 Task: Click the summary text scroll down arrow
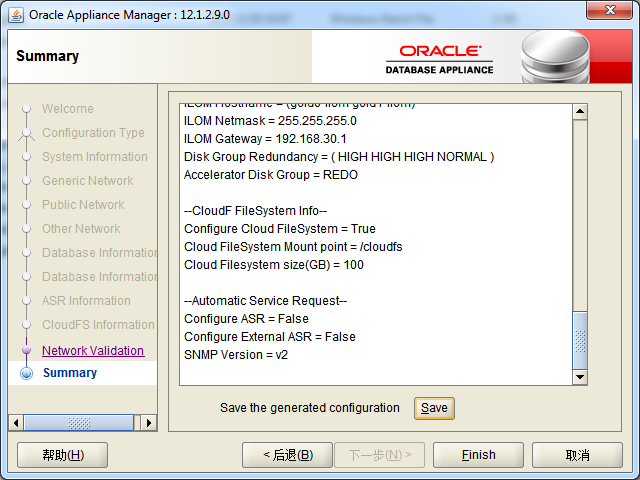(580, 377)
